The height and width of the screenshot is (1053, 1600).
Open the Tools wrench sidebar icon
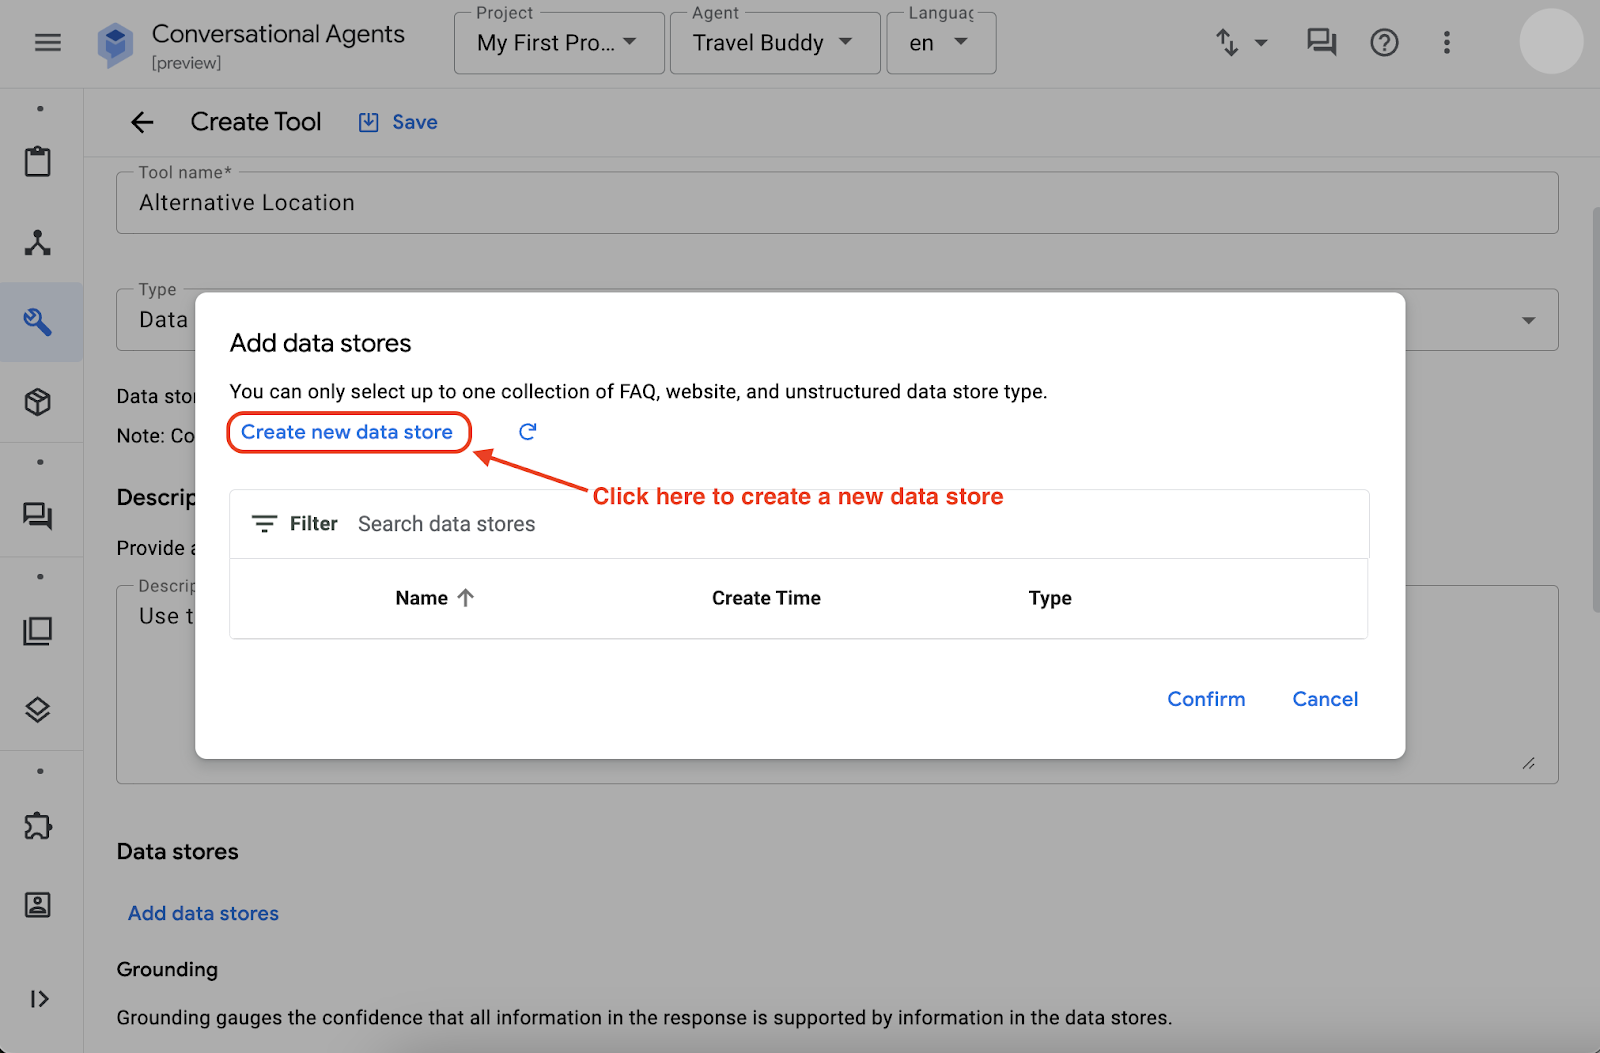tap(38, 322)
